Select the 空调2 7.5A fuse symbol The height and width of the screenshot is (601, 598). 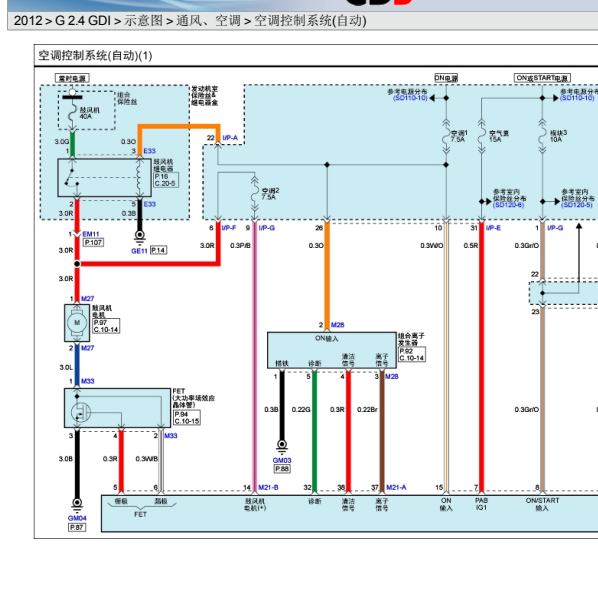(x=254, y=194)
